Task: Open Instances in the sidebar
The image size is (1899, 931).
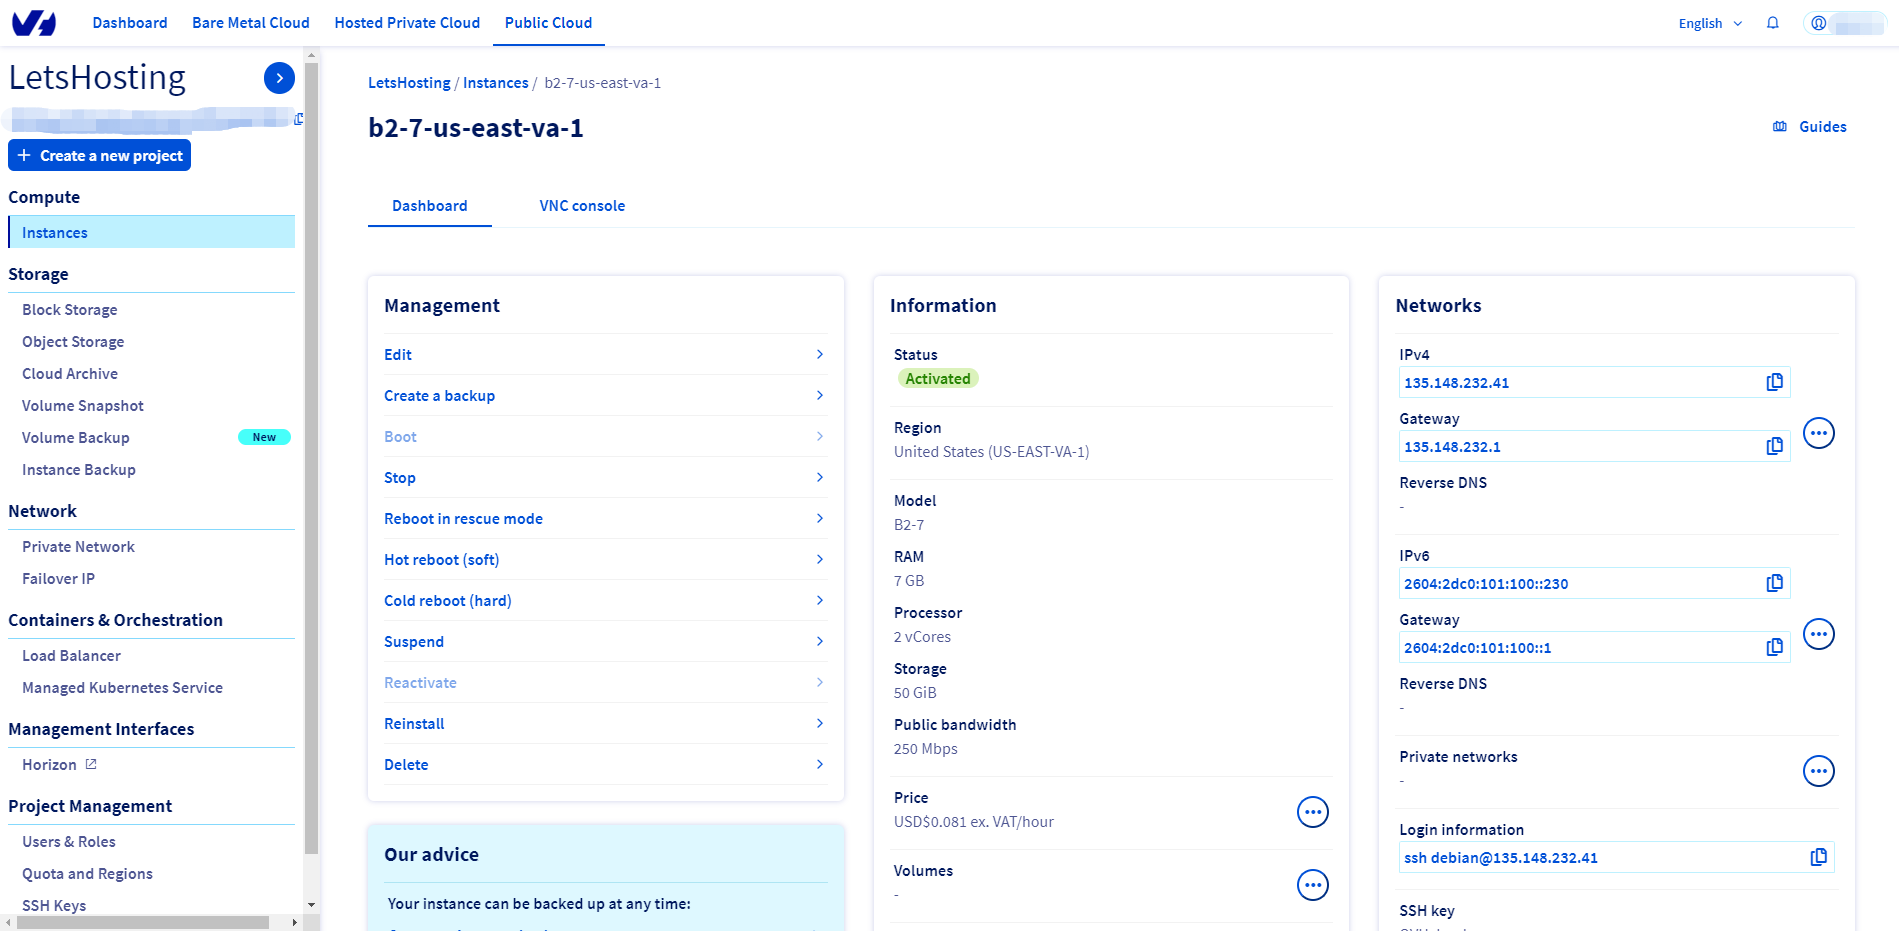Action: (x=152, y=232)
